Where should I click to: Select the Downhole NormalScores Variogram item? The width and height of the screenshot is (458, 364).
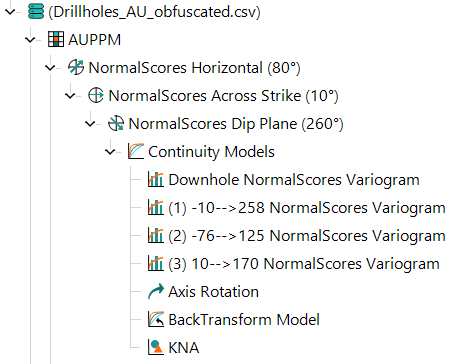(294, 180)
